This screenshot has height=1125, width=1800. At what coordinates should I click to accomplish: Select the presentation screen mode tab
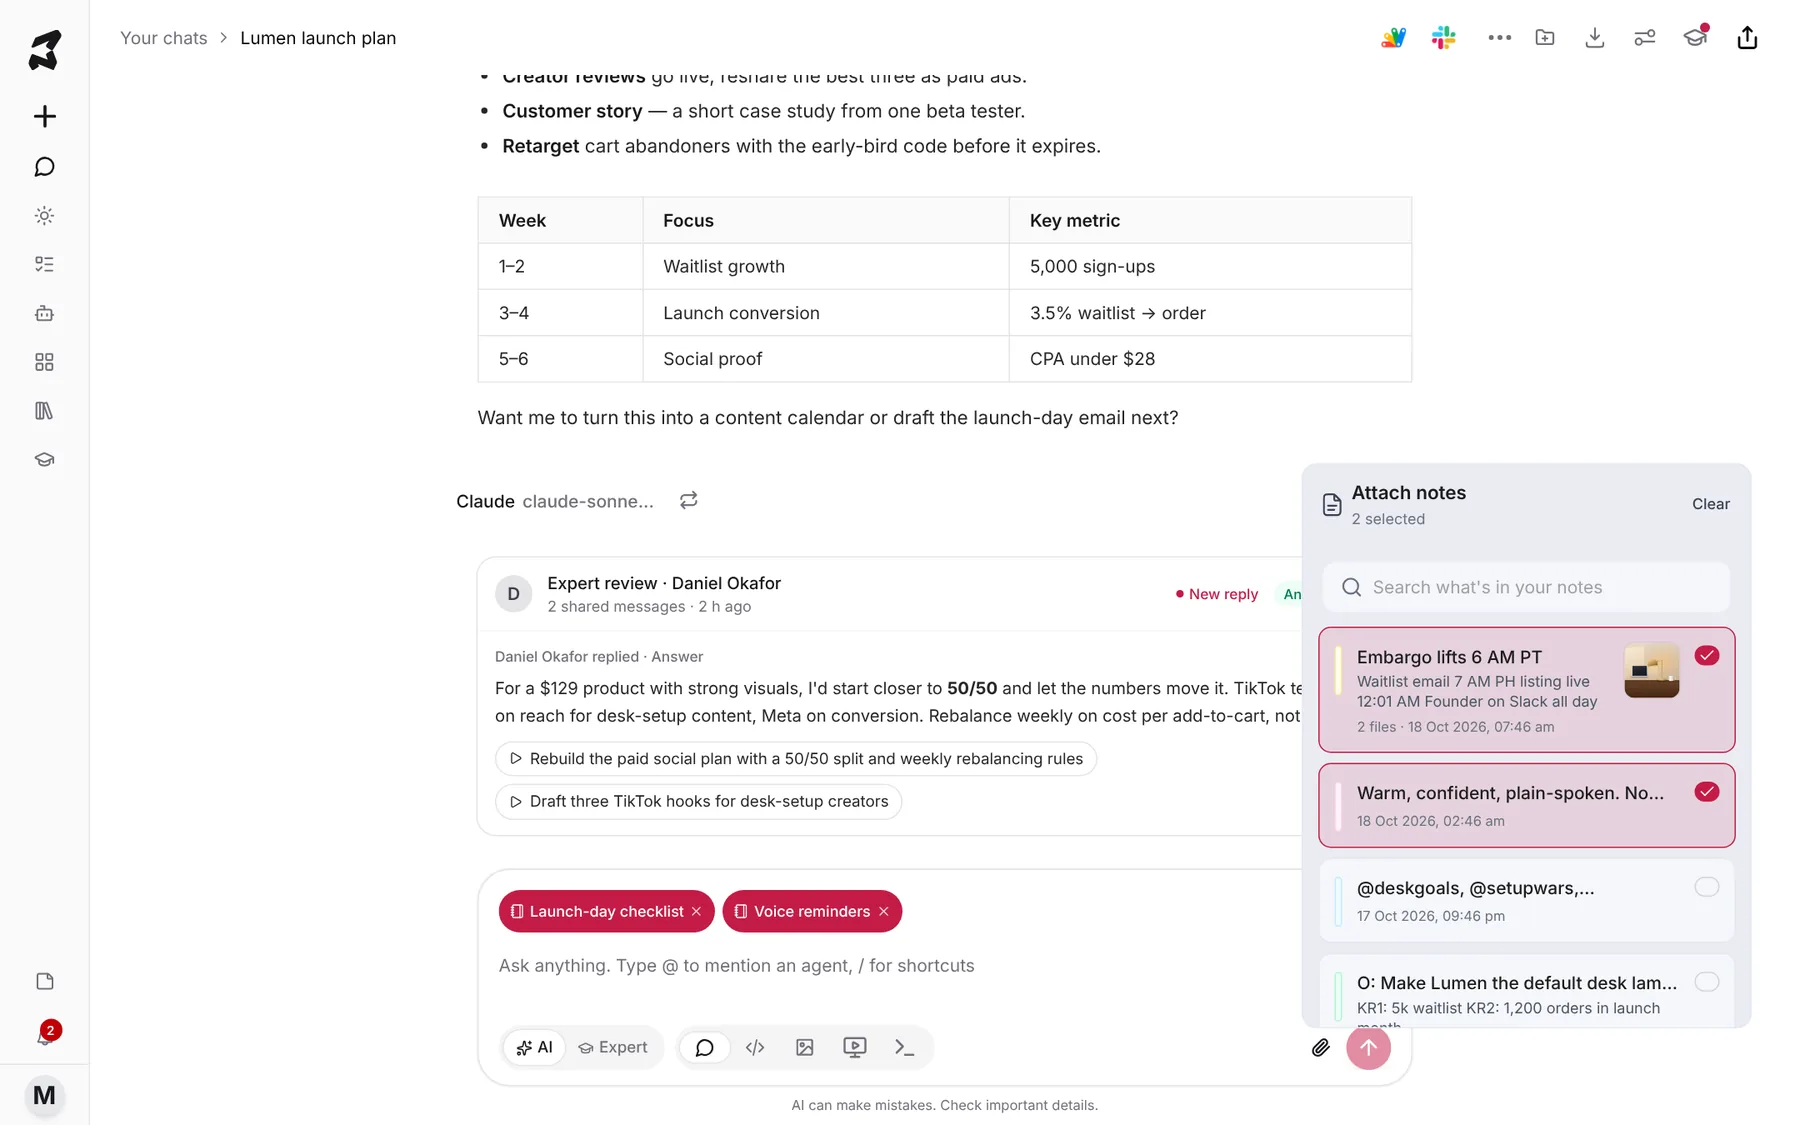(x=855, y=1047)
